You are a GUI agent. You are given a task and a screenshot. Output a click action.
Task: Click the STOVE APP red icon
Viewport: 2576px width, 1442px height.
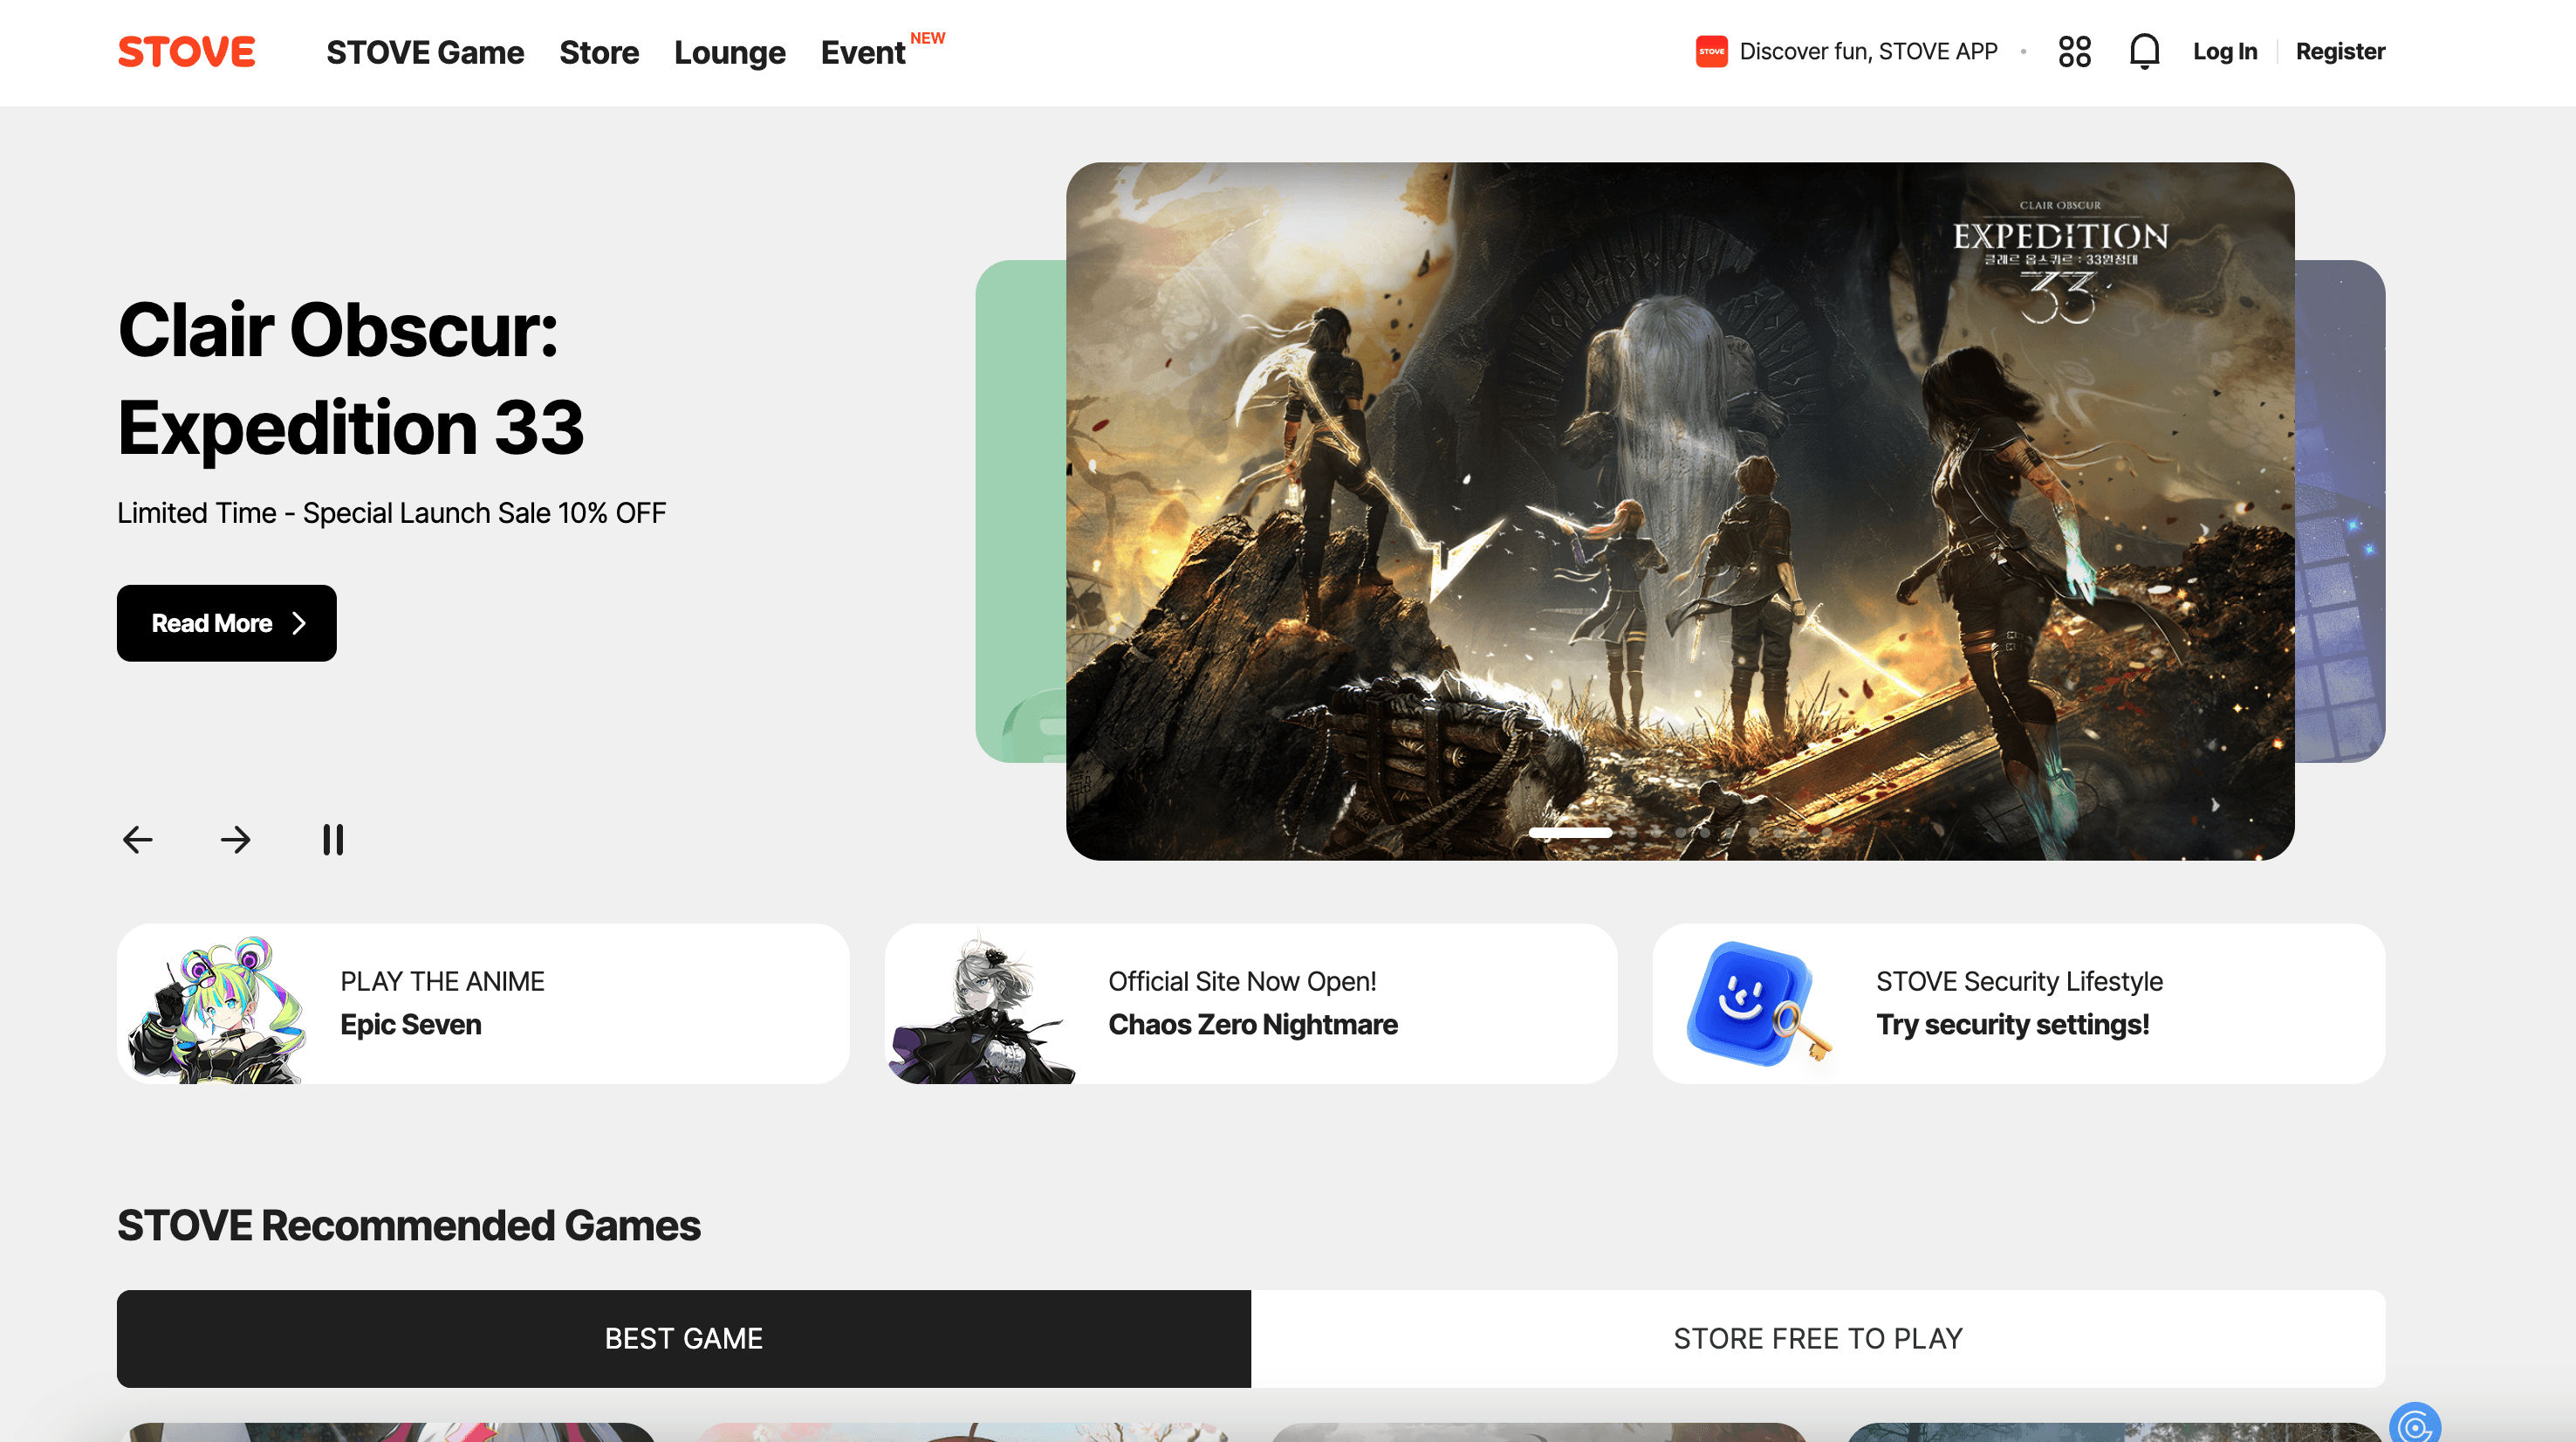point(1711,52)
